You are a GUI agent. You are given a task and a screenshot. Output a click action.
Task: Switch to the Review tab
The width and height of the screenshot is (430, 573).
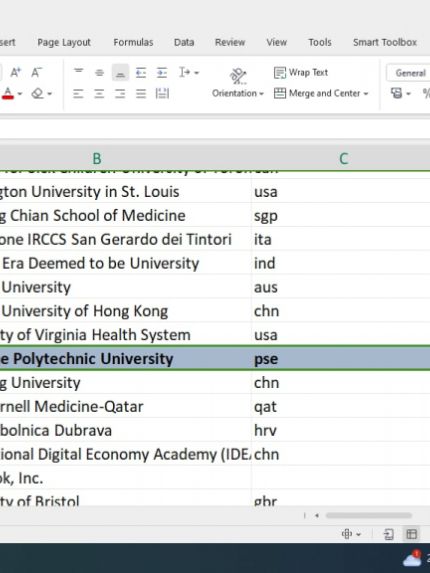tap(230, 42)
